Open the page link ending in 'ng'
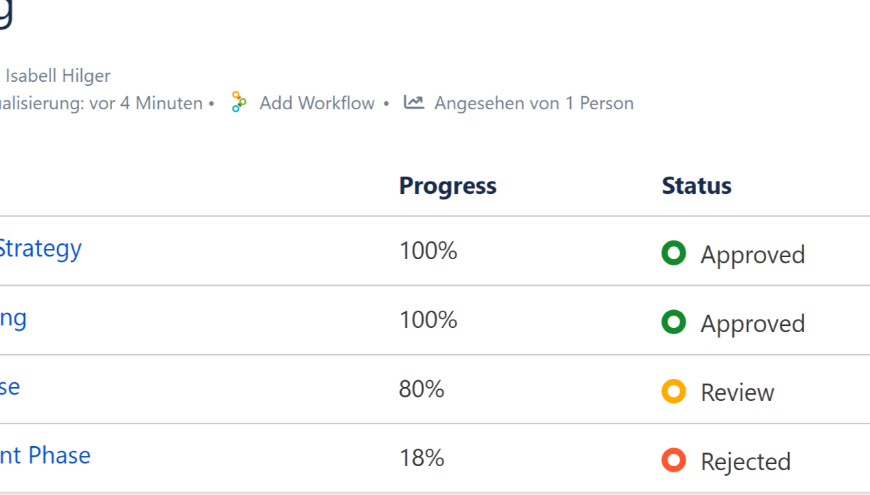 (x=13, y=318)
